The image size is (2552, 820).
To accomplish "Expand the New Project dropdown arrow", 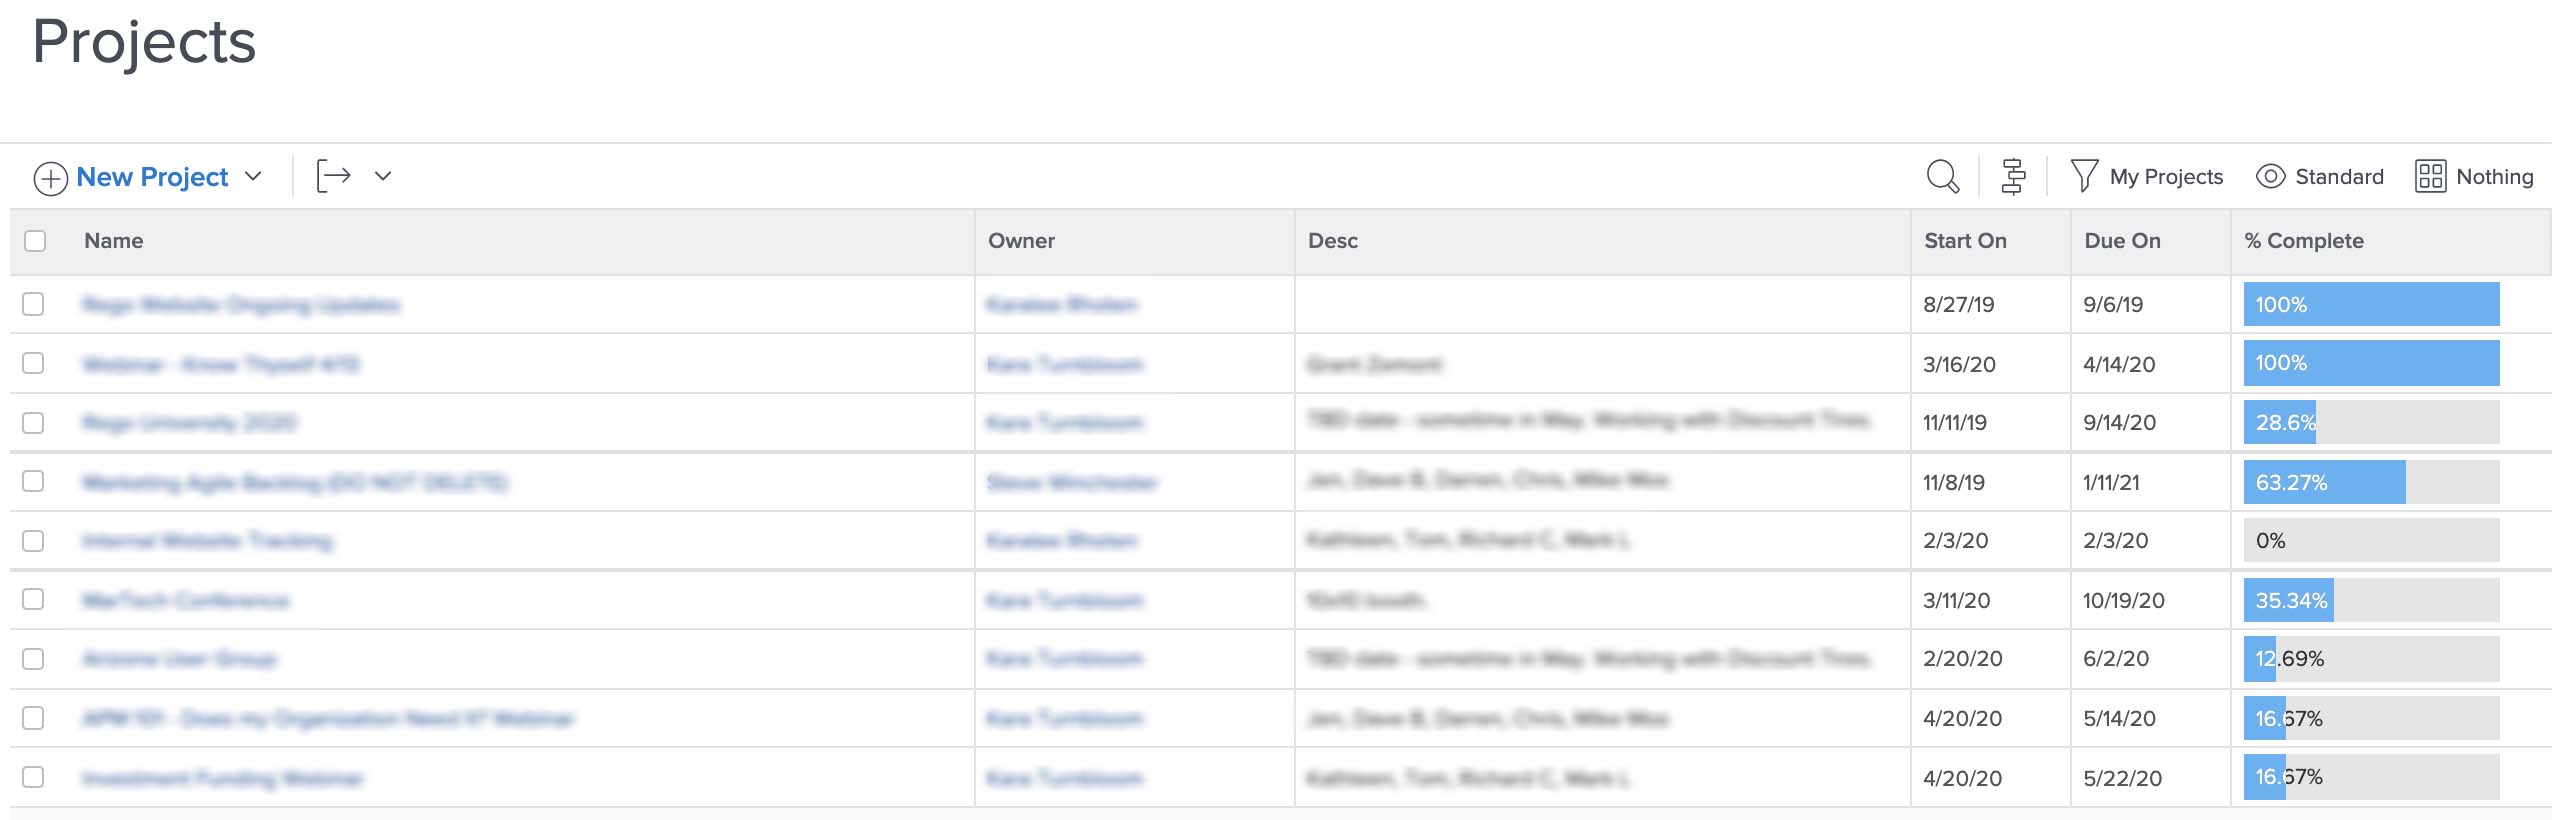I will coord(253,176).
